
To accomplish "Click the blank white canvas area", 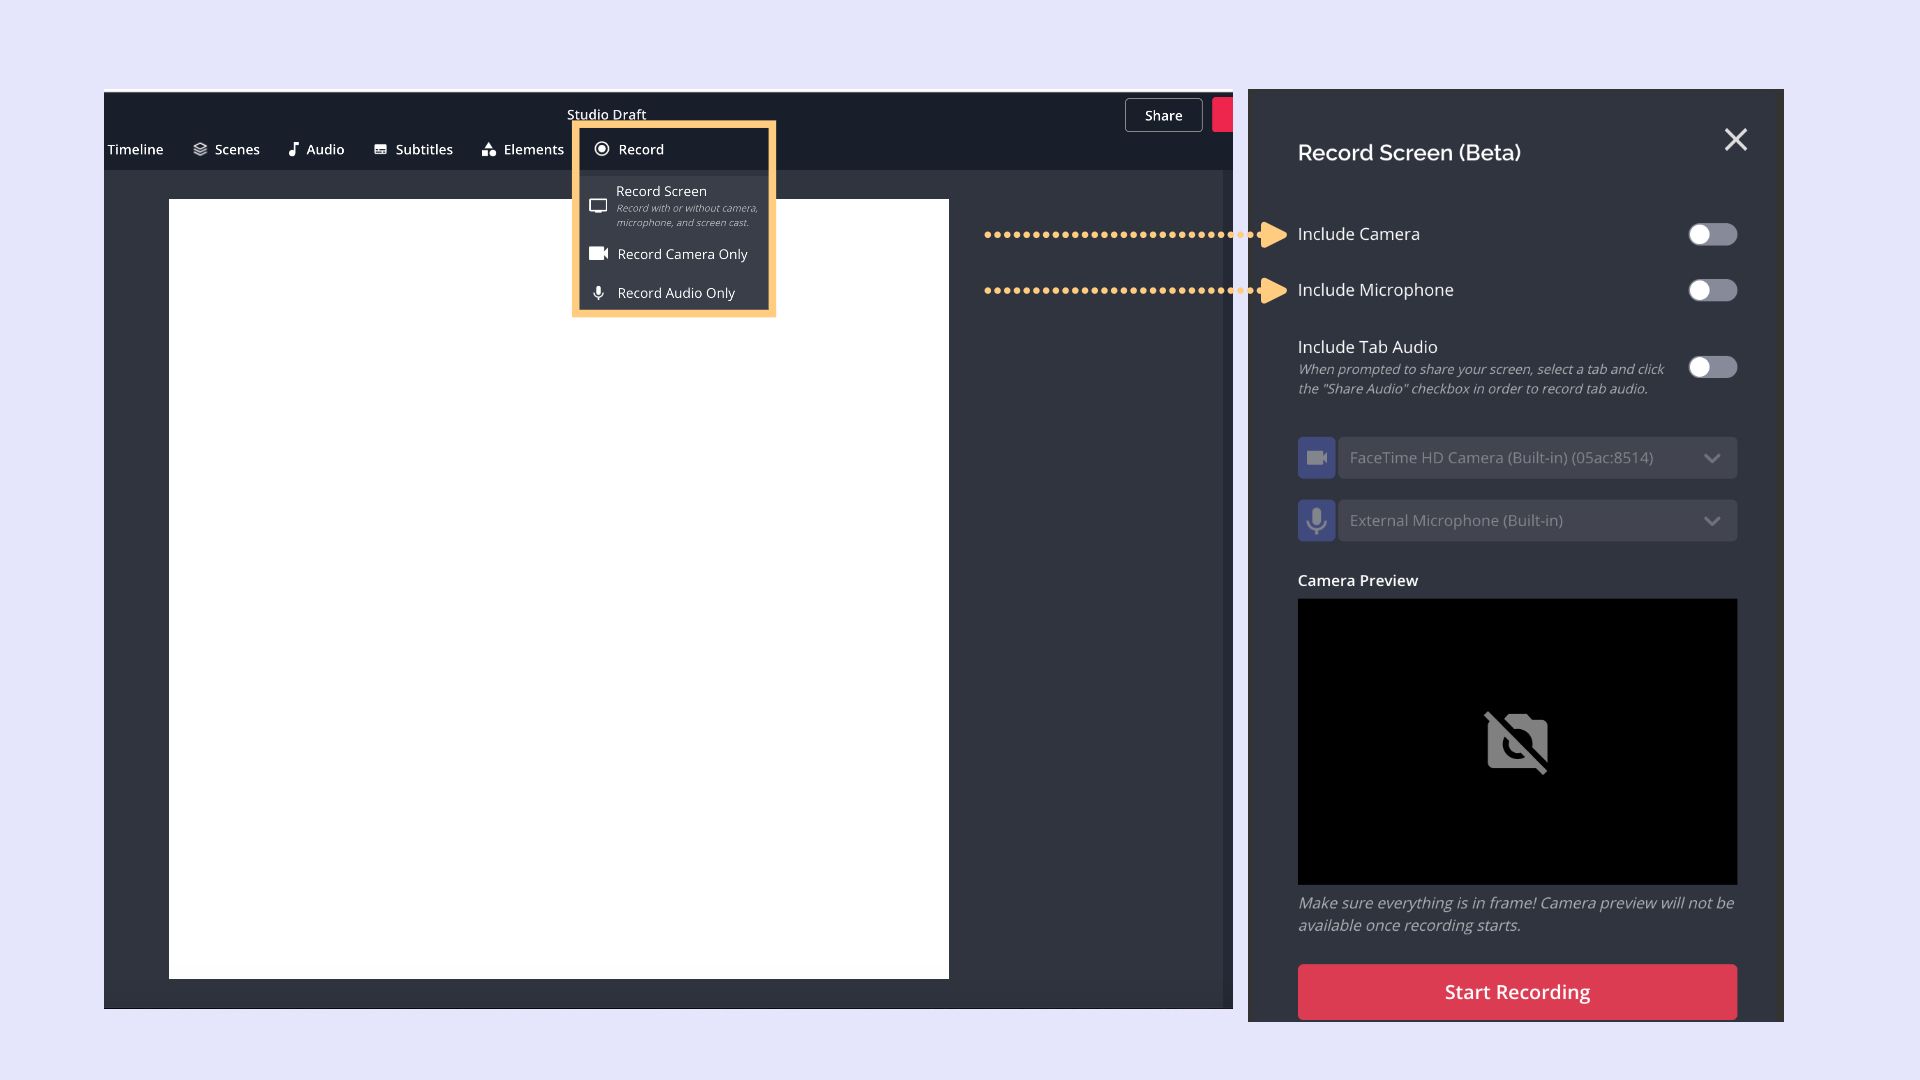I will pyautogui.click(x=558, y=620).
